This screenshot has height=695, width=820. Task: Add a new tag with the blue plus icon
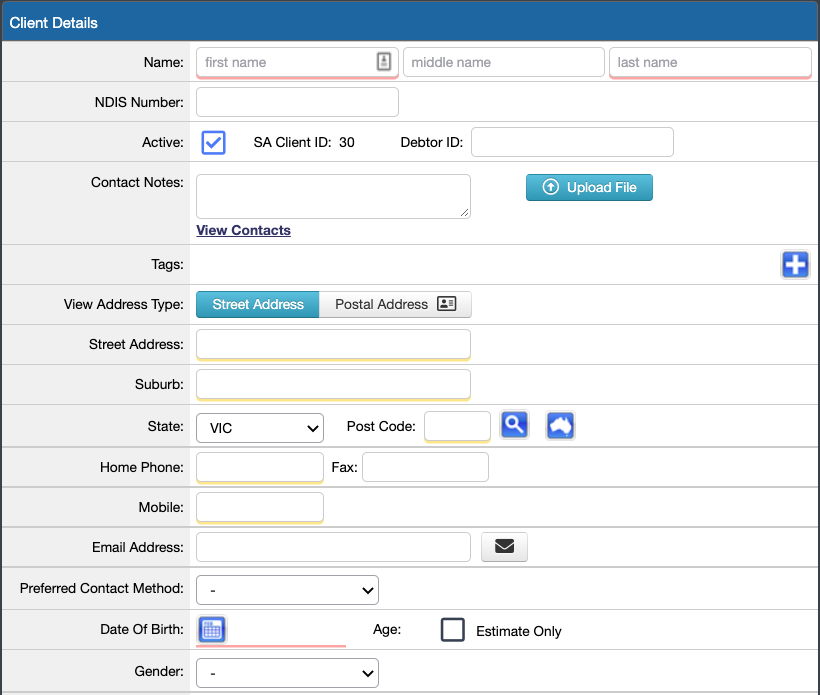pyautogui.click(x=795, y=265)
